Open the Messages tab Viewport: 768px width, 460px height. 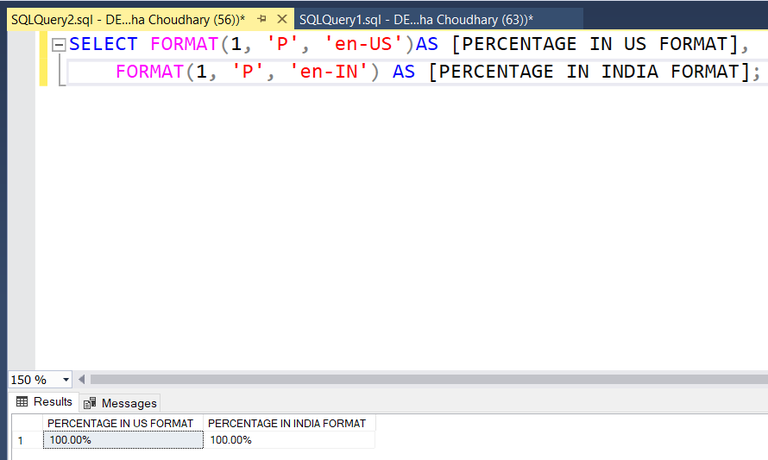[120, 403]
